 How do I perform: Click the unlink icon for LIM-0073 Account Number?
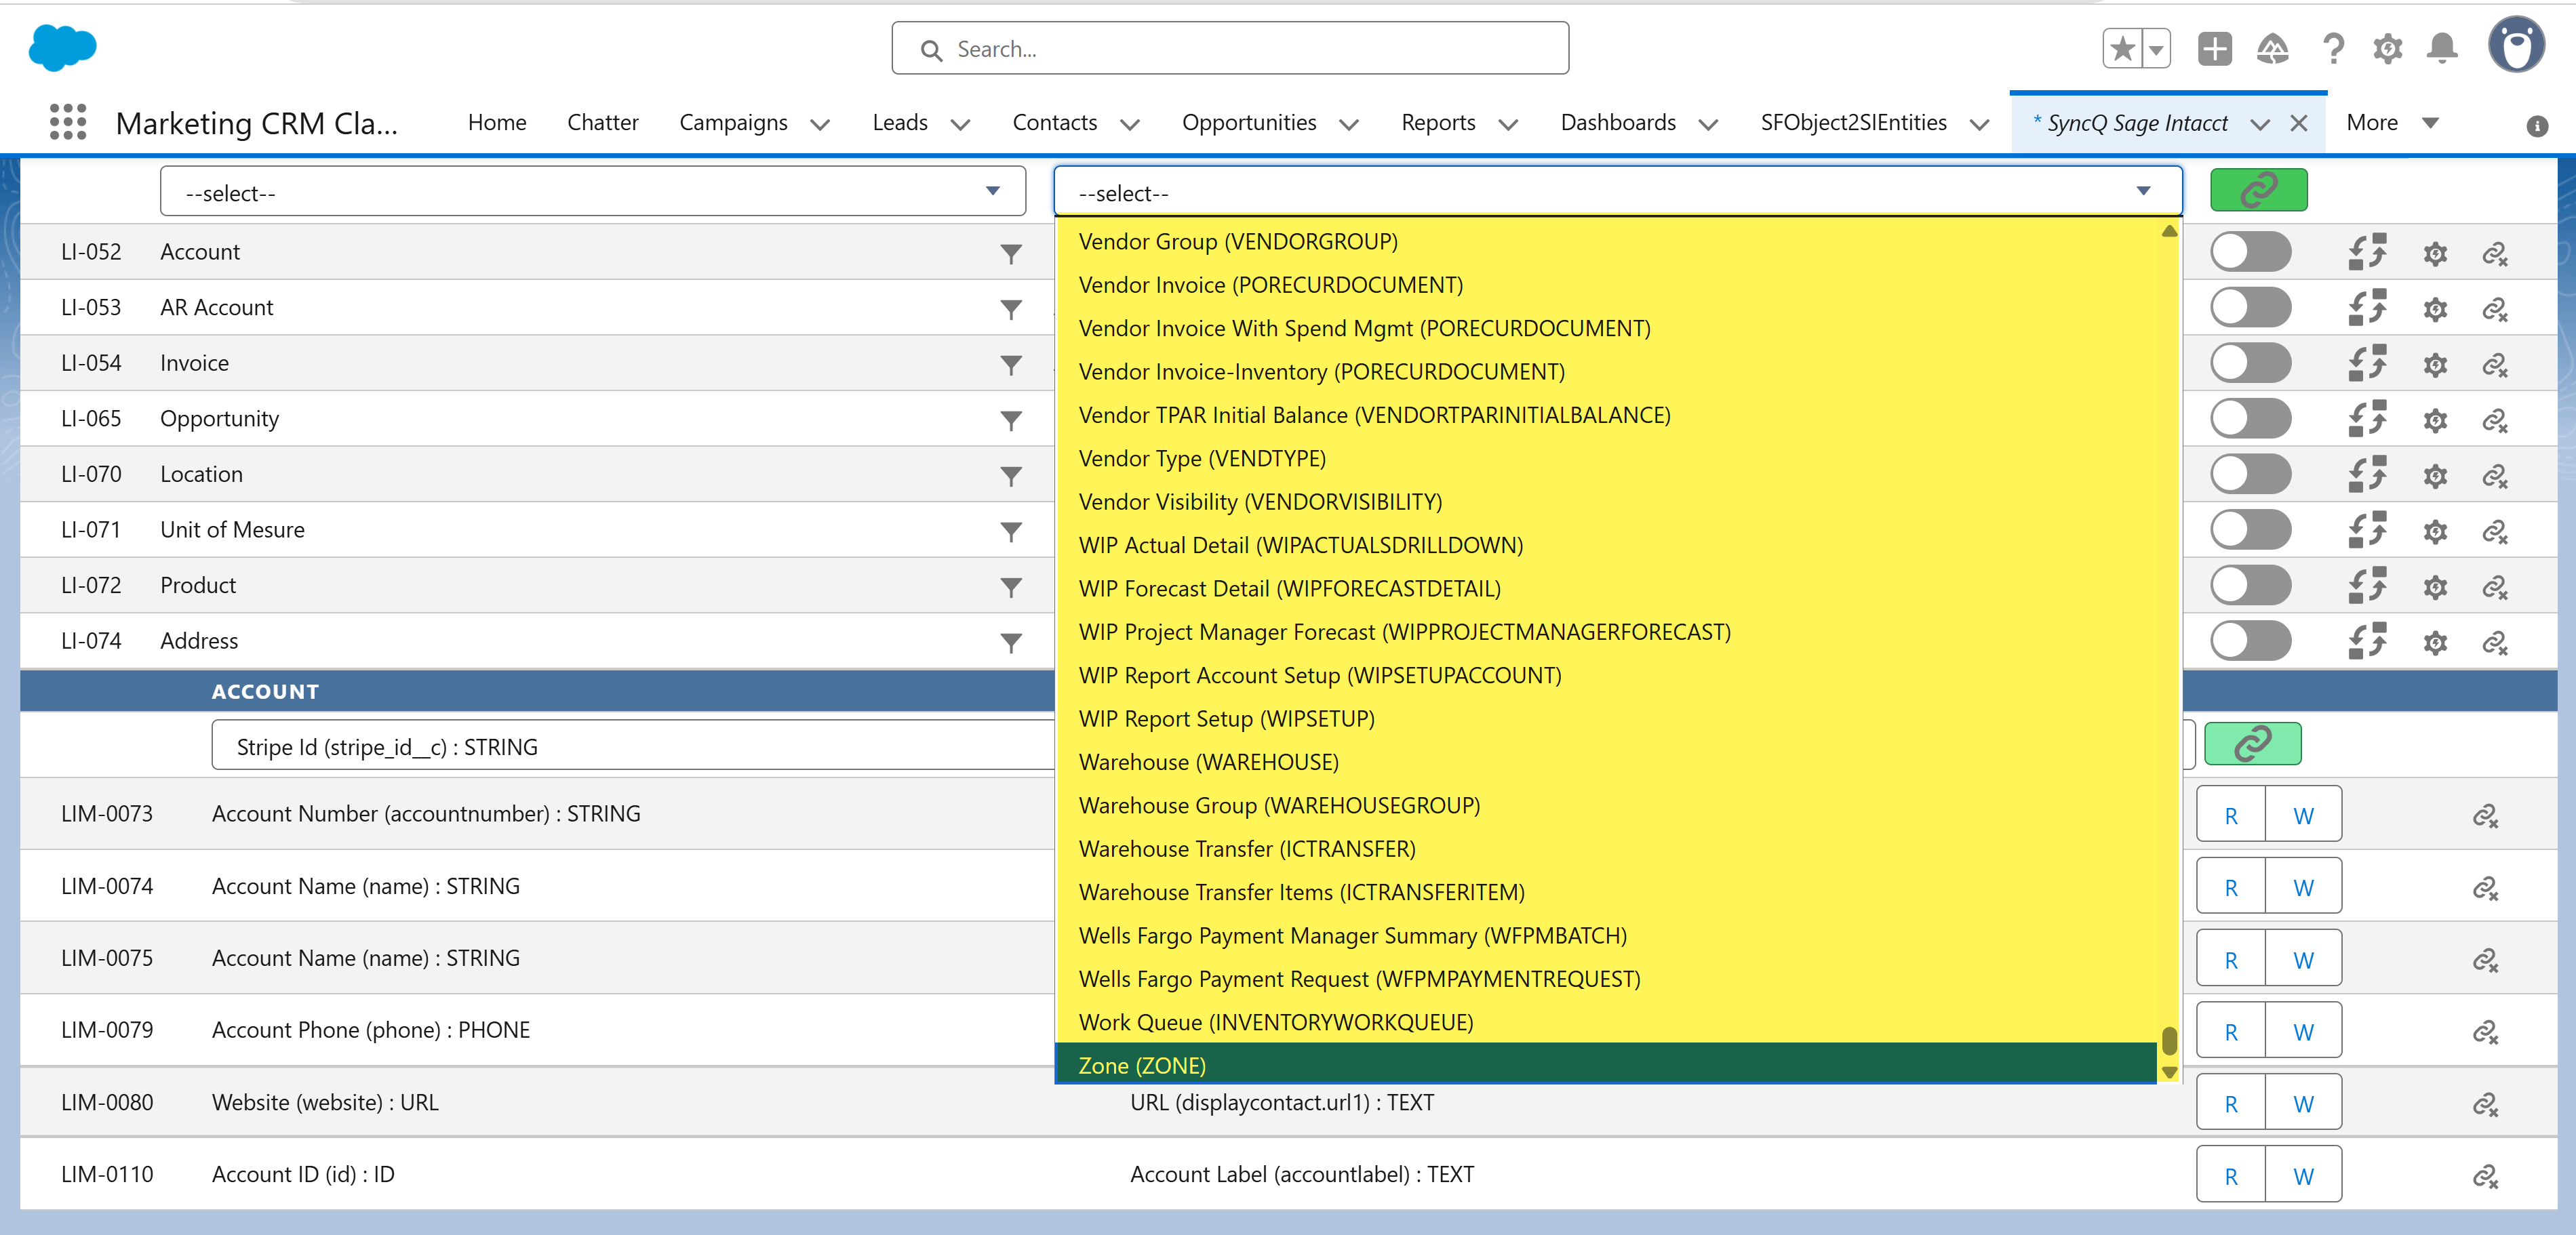point(2485,816)
